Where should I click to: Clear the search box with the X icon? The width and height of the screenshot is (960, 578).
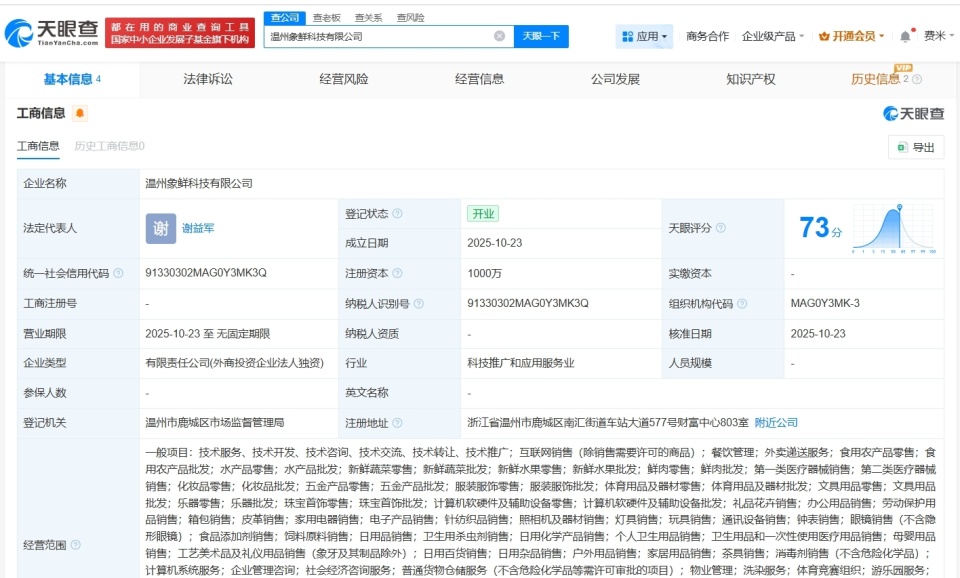coord(497,34)
